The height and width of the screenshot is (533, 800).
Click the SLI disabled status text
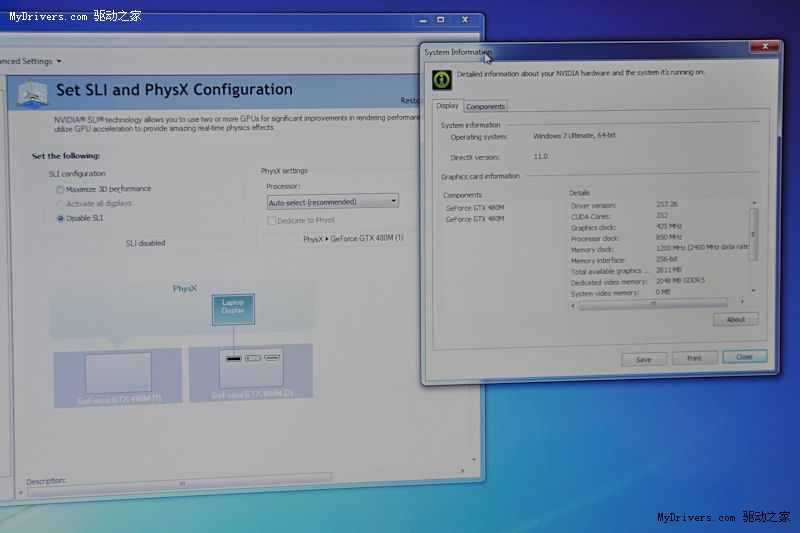click(145, 243)
